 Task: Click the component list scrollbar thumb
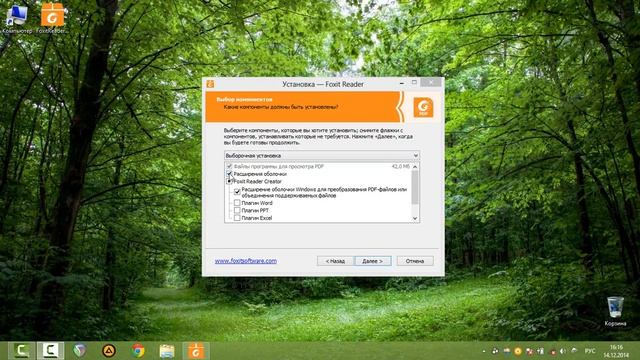415,187
